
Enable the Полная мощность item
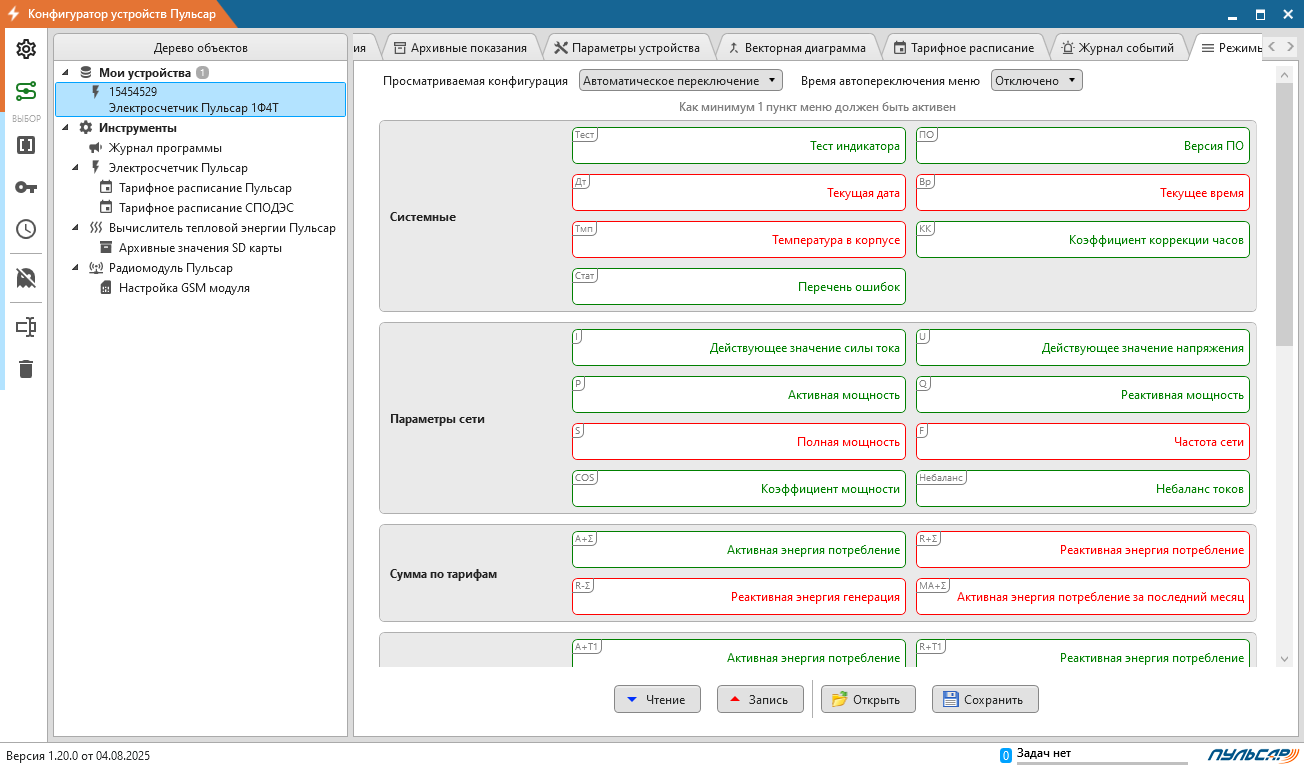[739, 441]
